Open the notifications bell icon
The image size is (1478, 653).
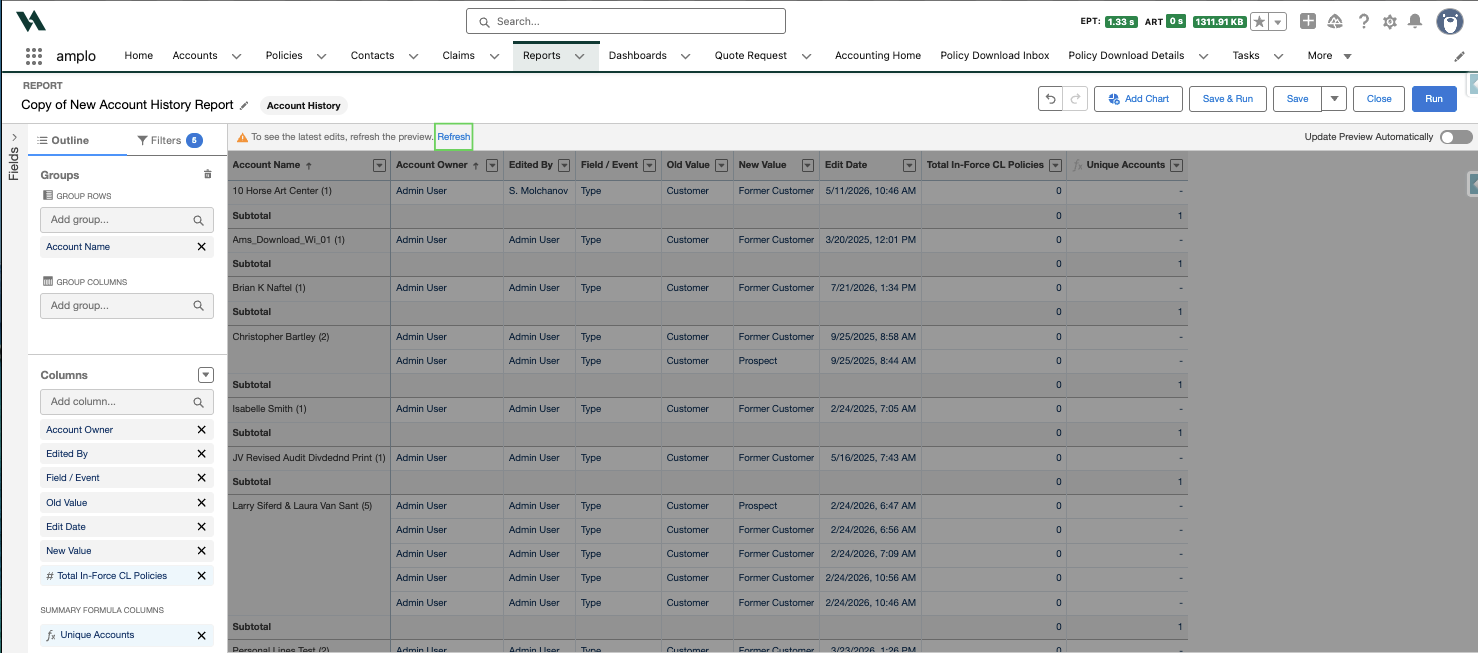(1415, 21)
